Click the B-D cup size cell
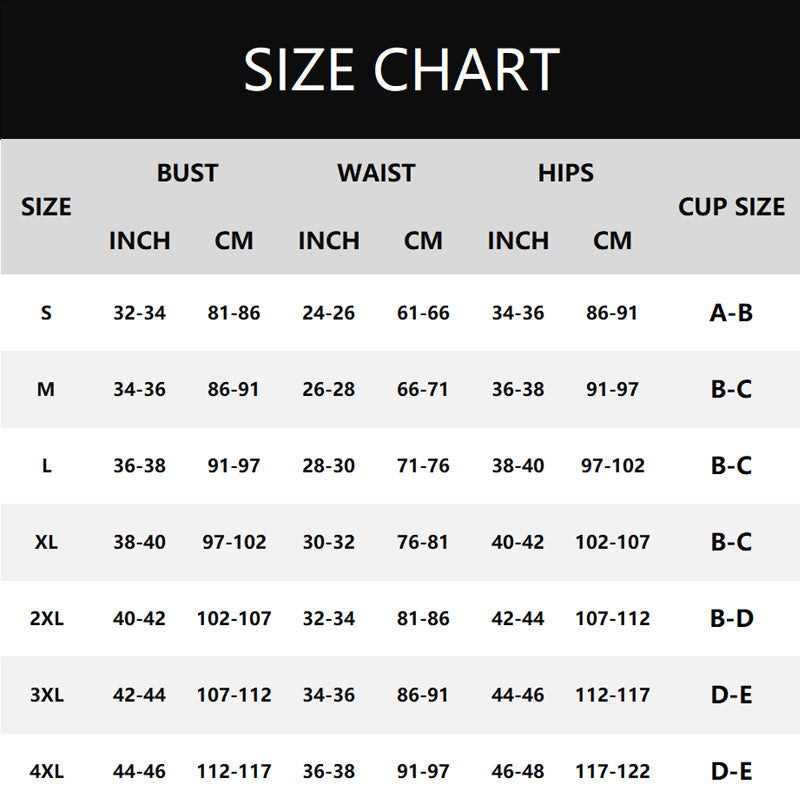800x800 pixels. point(731,618)
